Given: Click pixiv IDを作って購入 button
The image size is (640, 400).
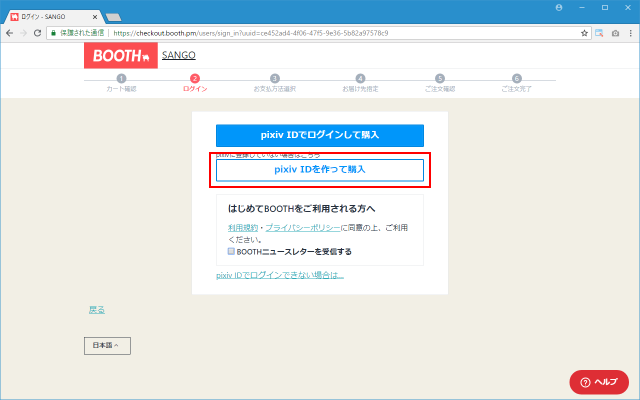Looking at the screenshot, I should coord(320,170).
